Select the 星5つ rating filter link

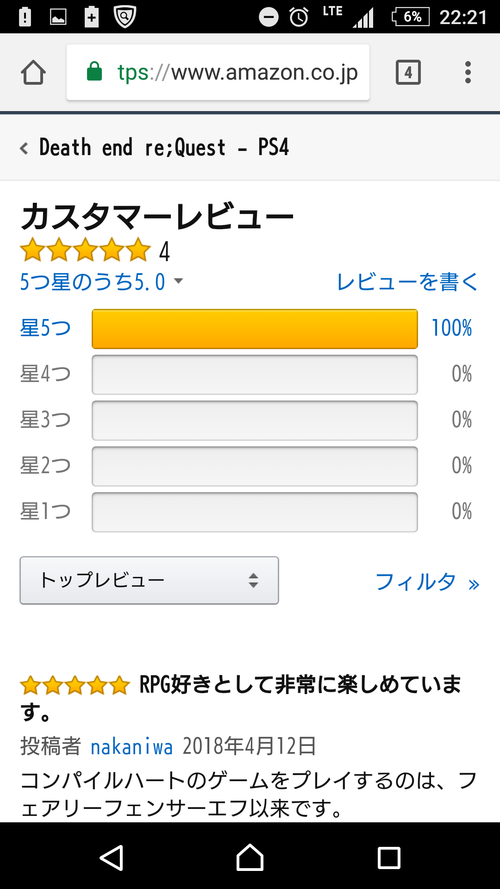coord(45,328)
